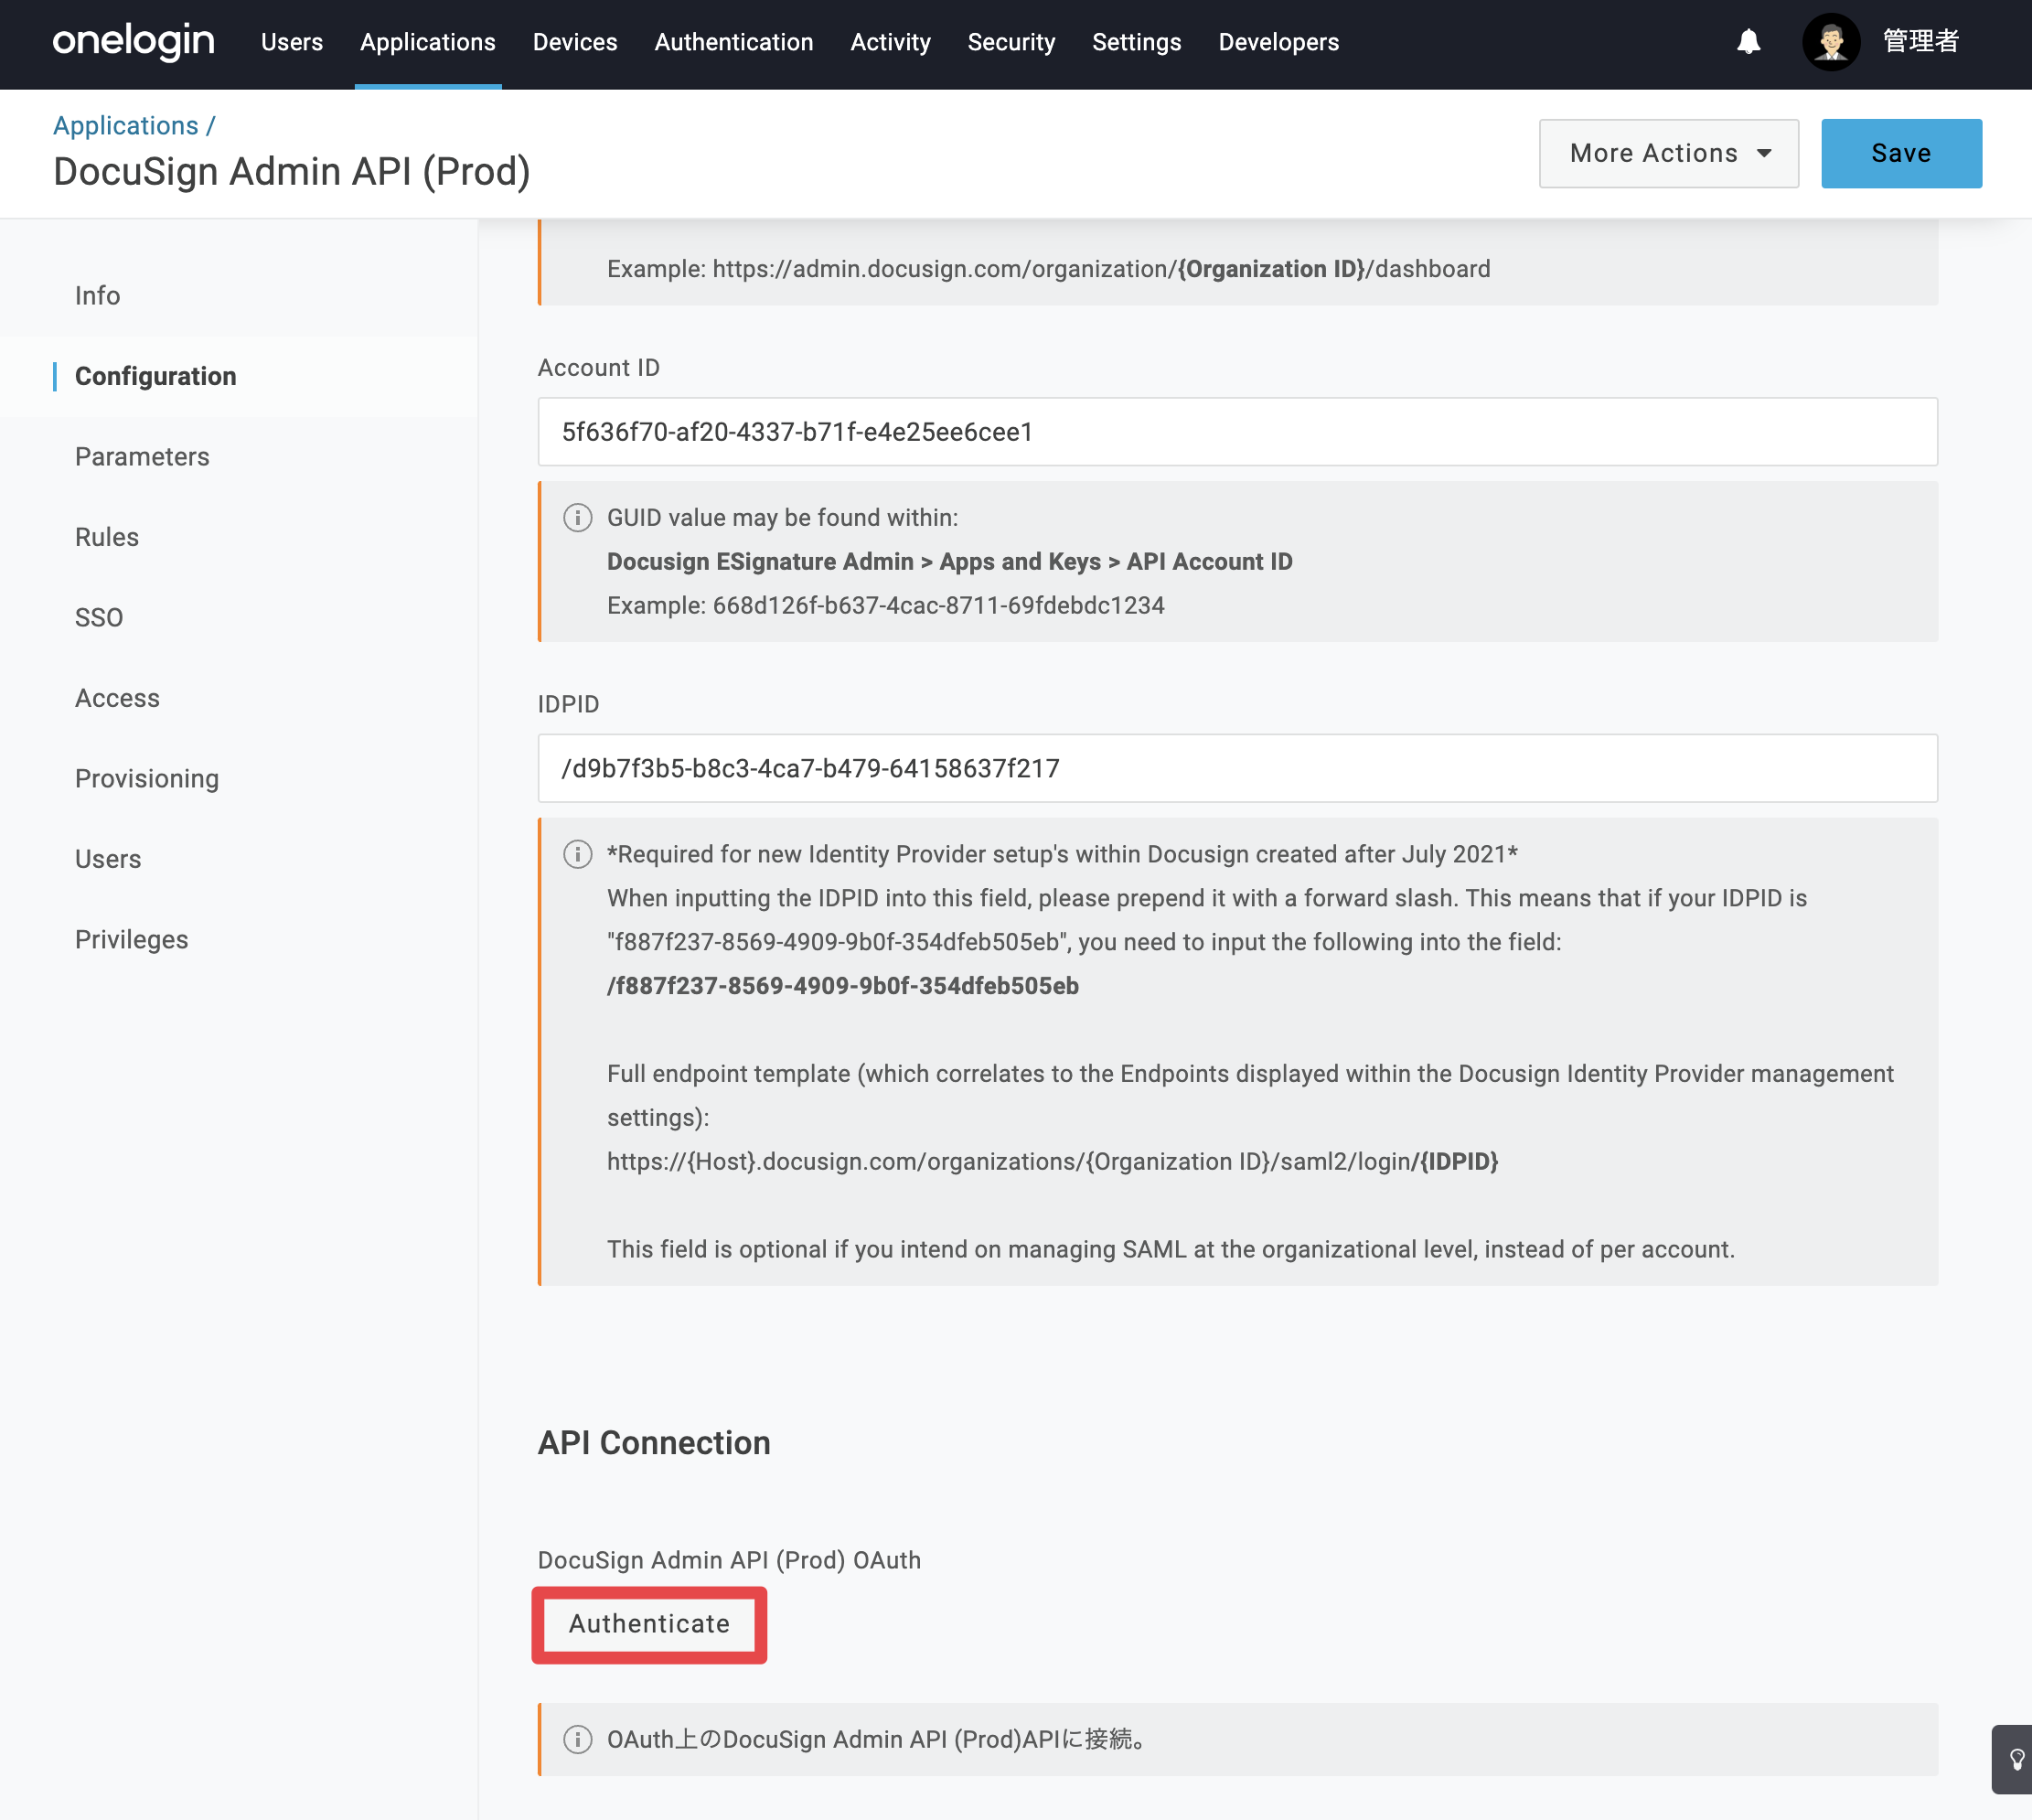Click 'This field is optional' note text
Screen dimensions: 2032x1820
click(1170, 1249)
